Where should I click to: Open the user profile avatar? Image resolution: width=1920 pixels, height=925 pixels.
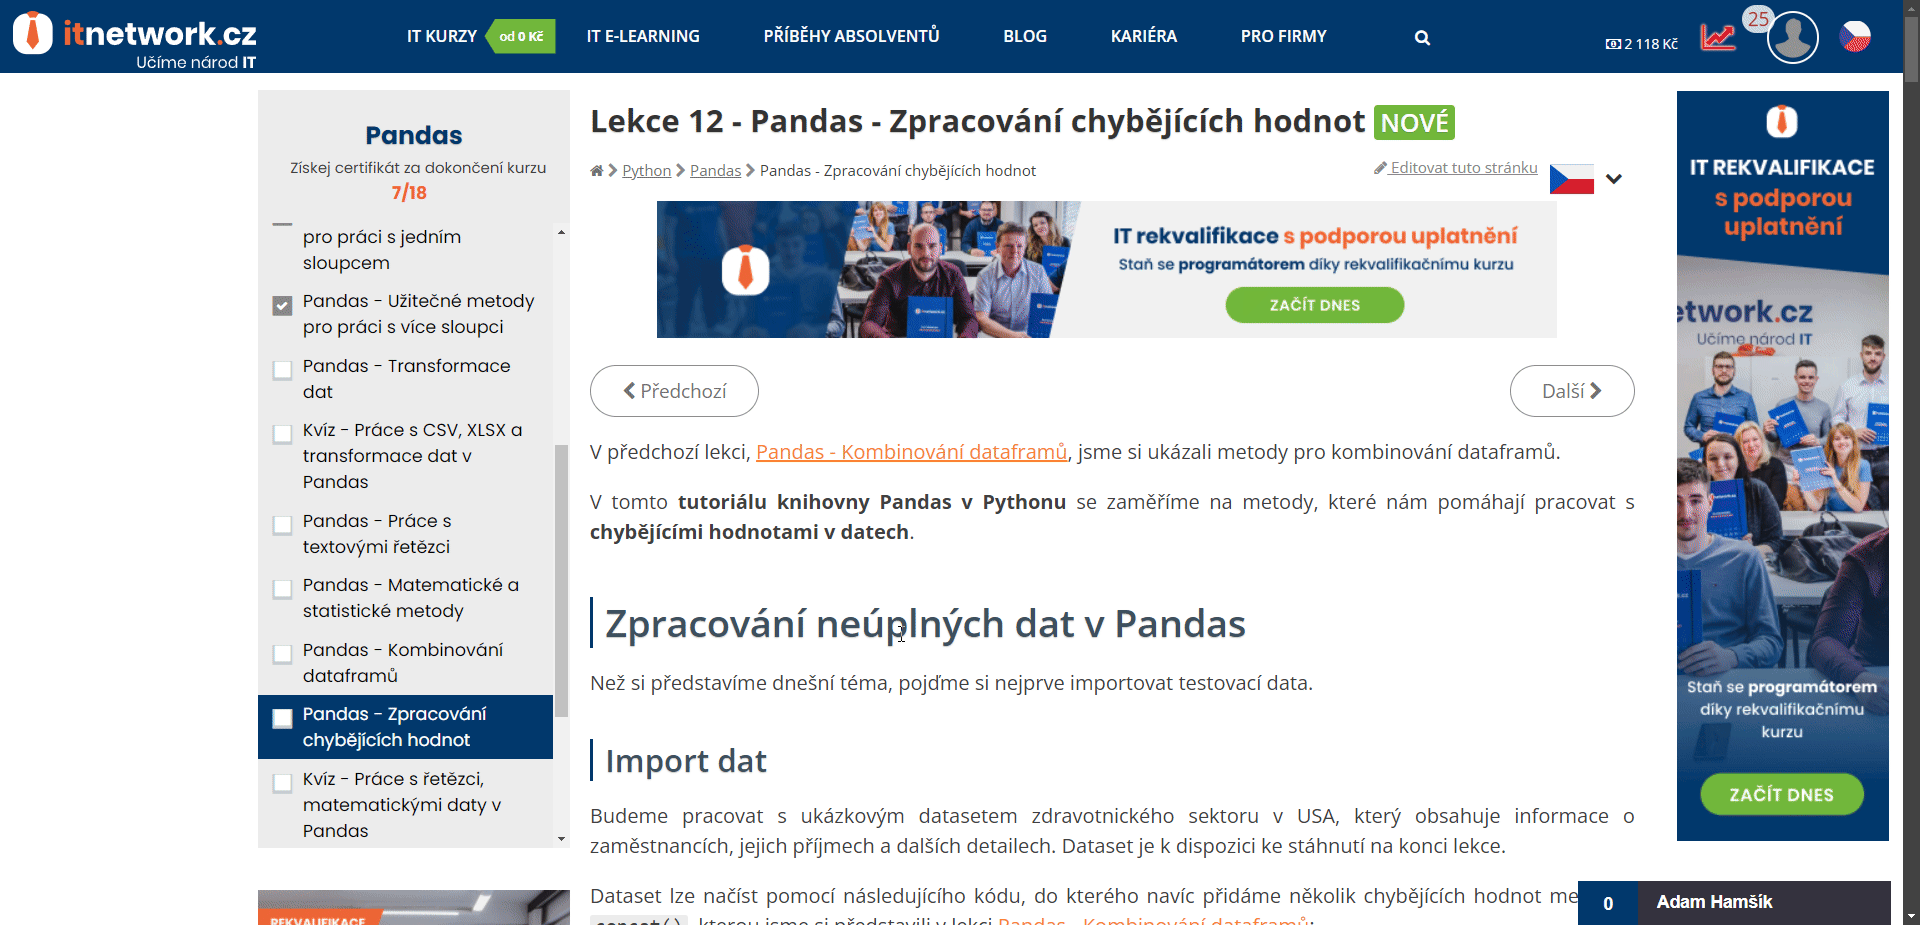pyautogui.click(x=1792, y=36)
